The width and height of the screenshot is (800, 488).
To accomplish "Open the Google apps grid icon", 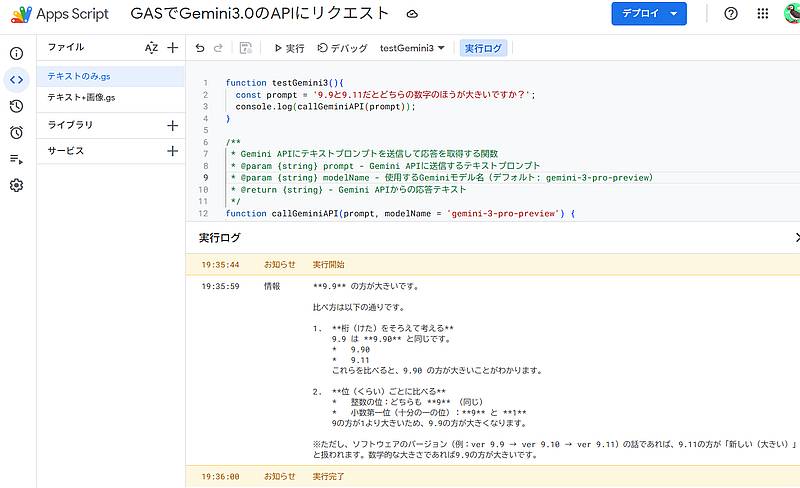I will point(763,14).
